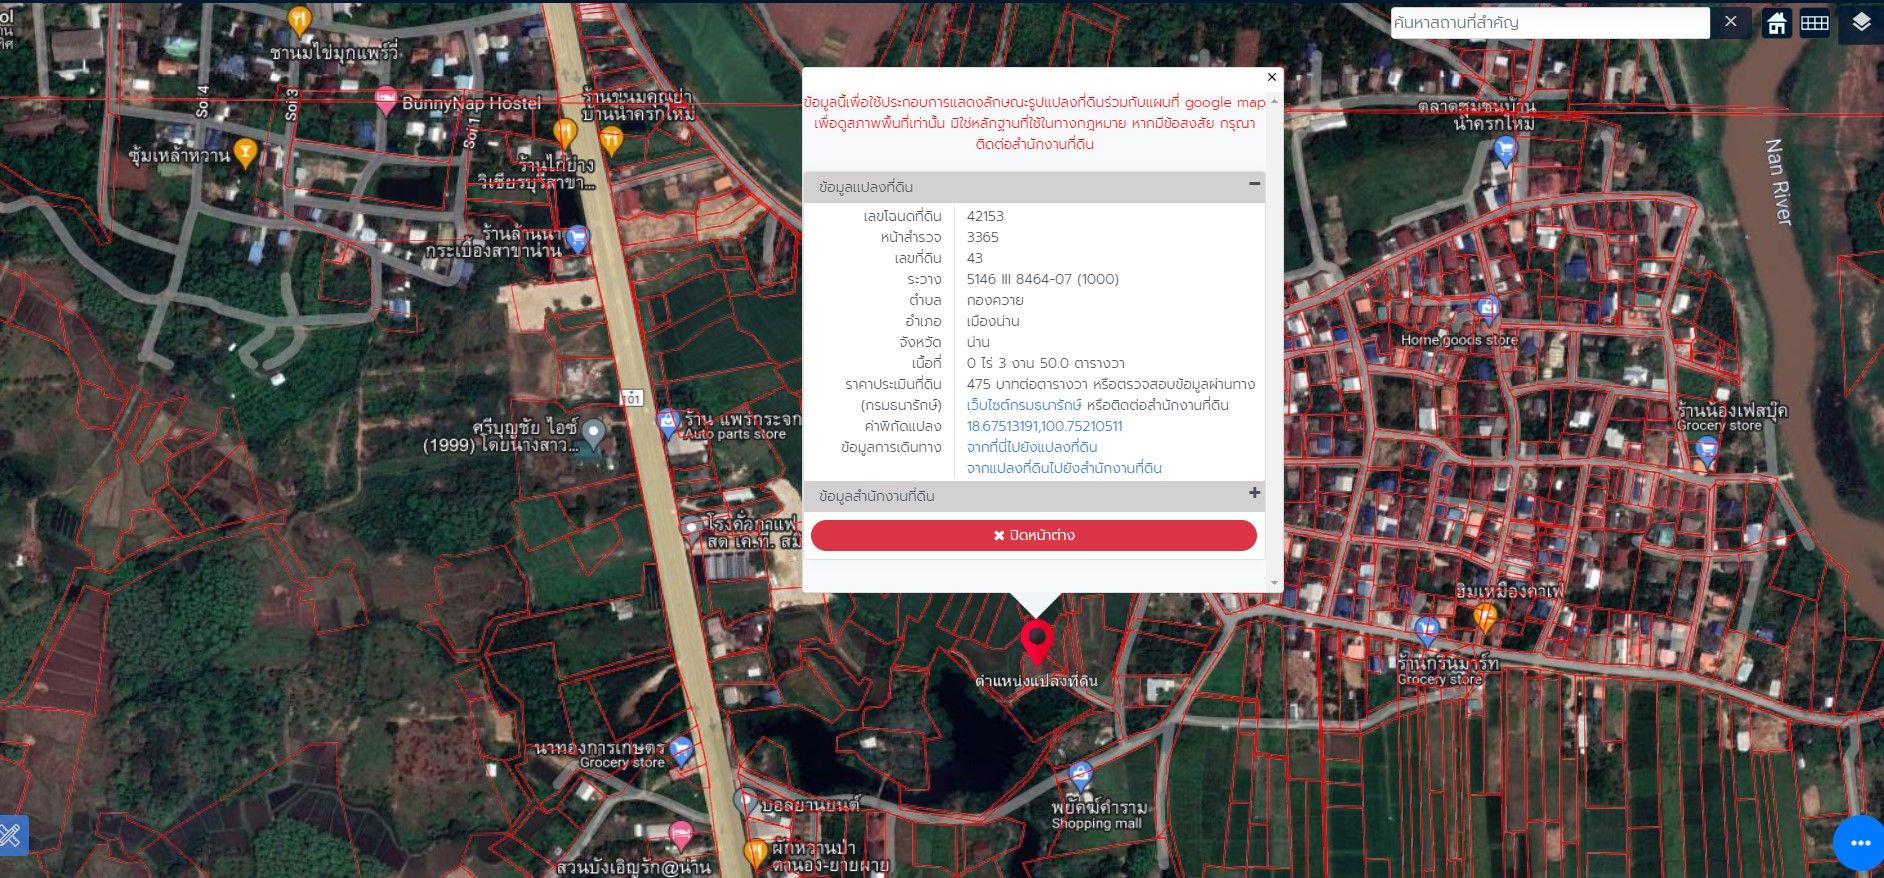
Task: Click the สวนบังเอิญรัก pink lodging marker
Action: pyautogui.click(x=681, y=834)
